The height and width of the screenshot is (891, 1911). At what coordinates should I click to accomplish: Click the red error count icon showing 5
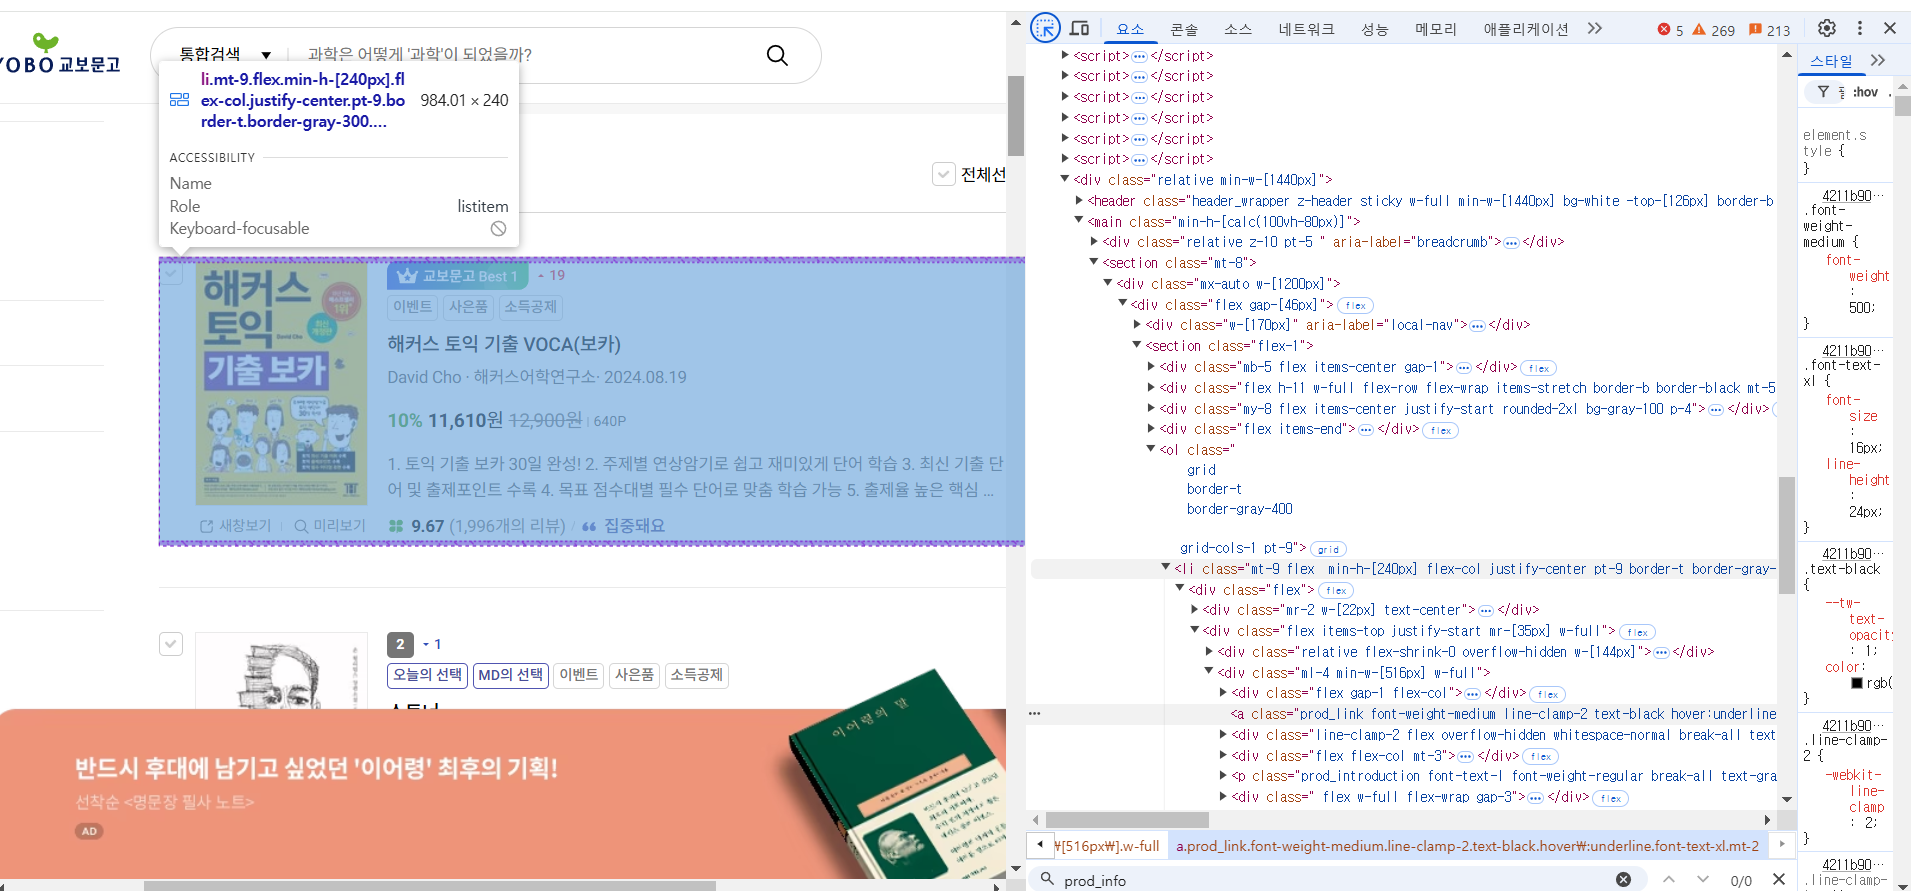tap(1664, 29)
